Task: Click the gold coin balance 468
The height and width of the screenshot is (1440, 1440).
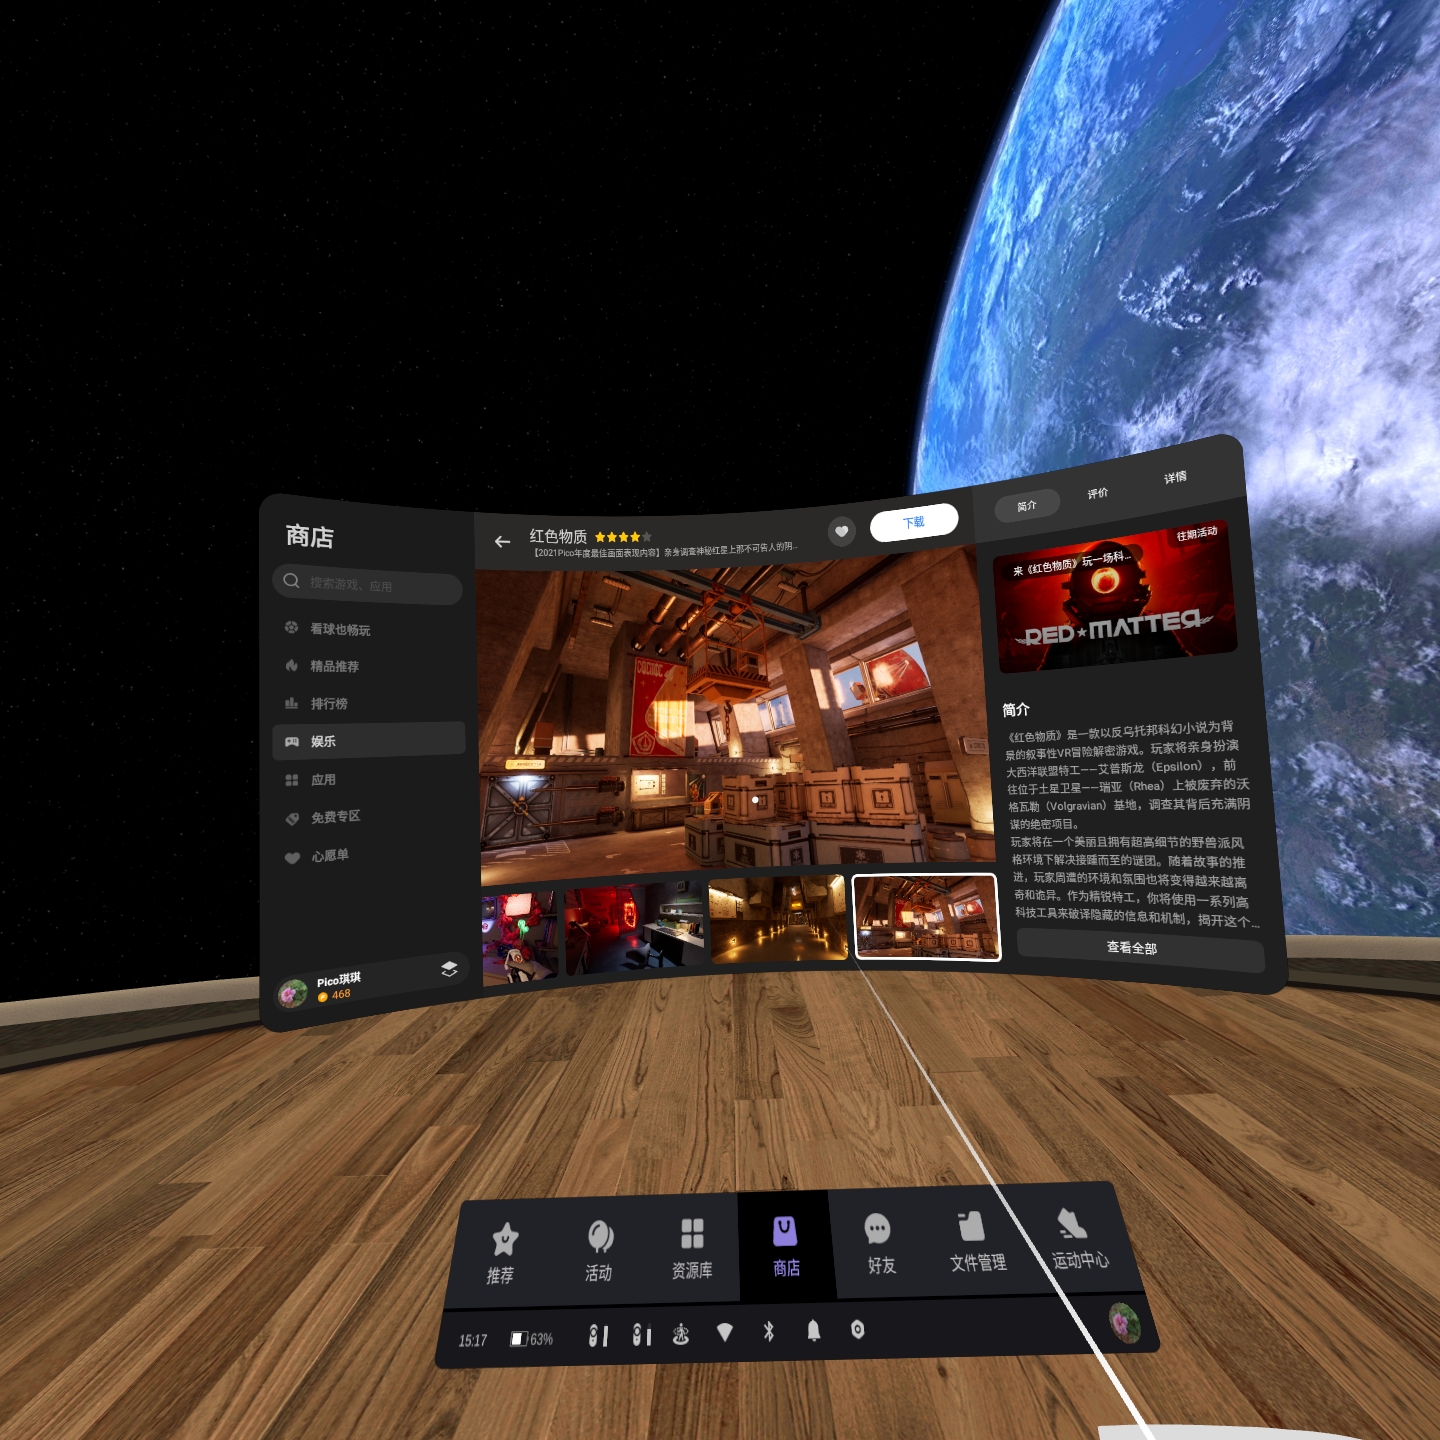Action: pyautogui.click(x=334, y=995)
